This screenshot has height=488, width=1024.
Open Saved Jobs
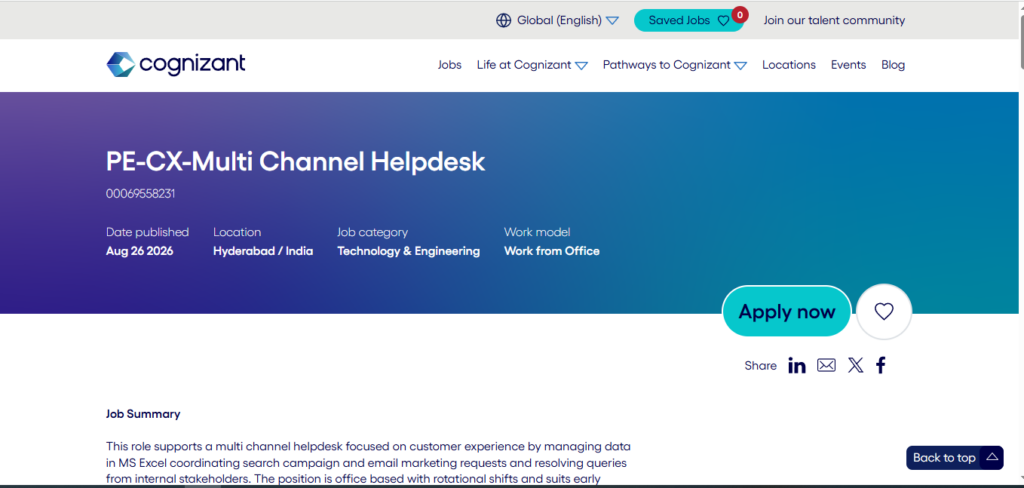(688, 20)
